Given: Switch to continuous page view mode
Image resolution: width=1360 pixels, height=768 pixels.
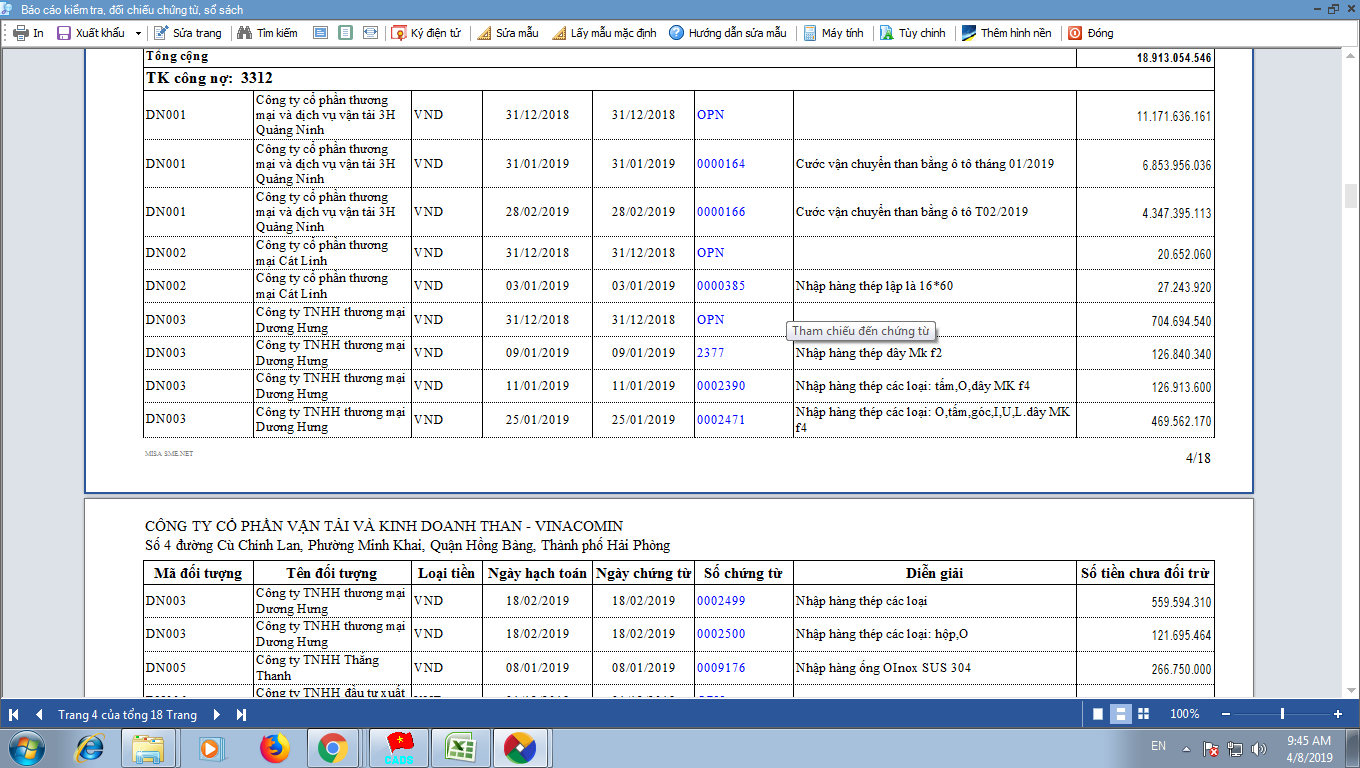Looking at the screenshot, I should click(1121, 714).
